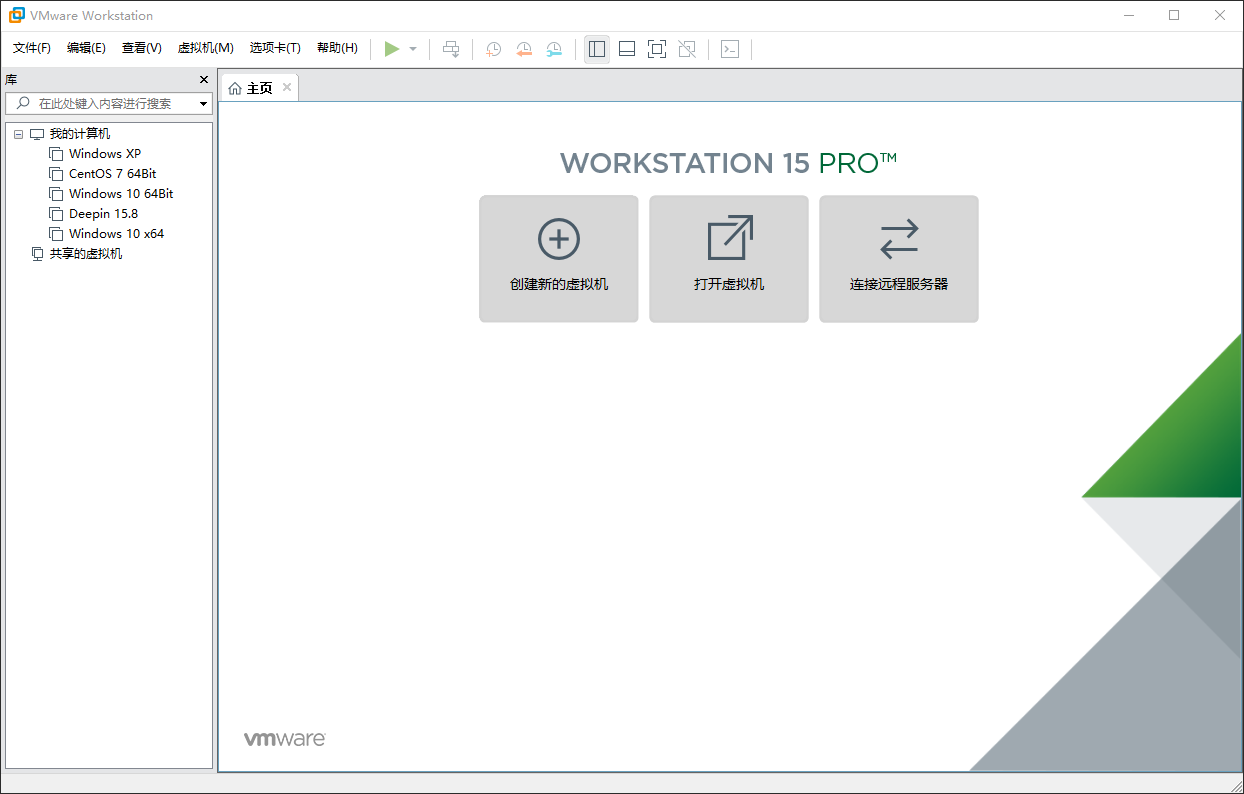Image resolution: width=1244 pixels, height=794 pixels.
Task: Show the virtual machine thumbnail bar
Action: pyautogui.click(x=626, y=48)
